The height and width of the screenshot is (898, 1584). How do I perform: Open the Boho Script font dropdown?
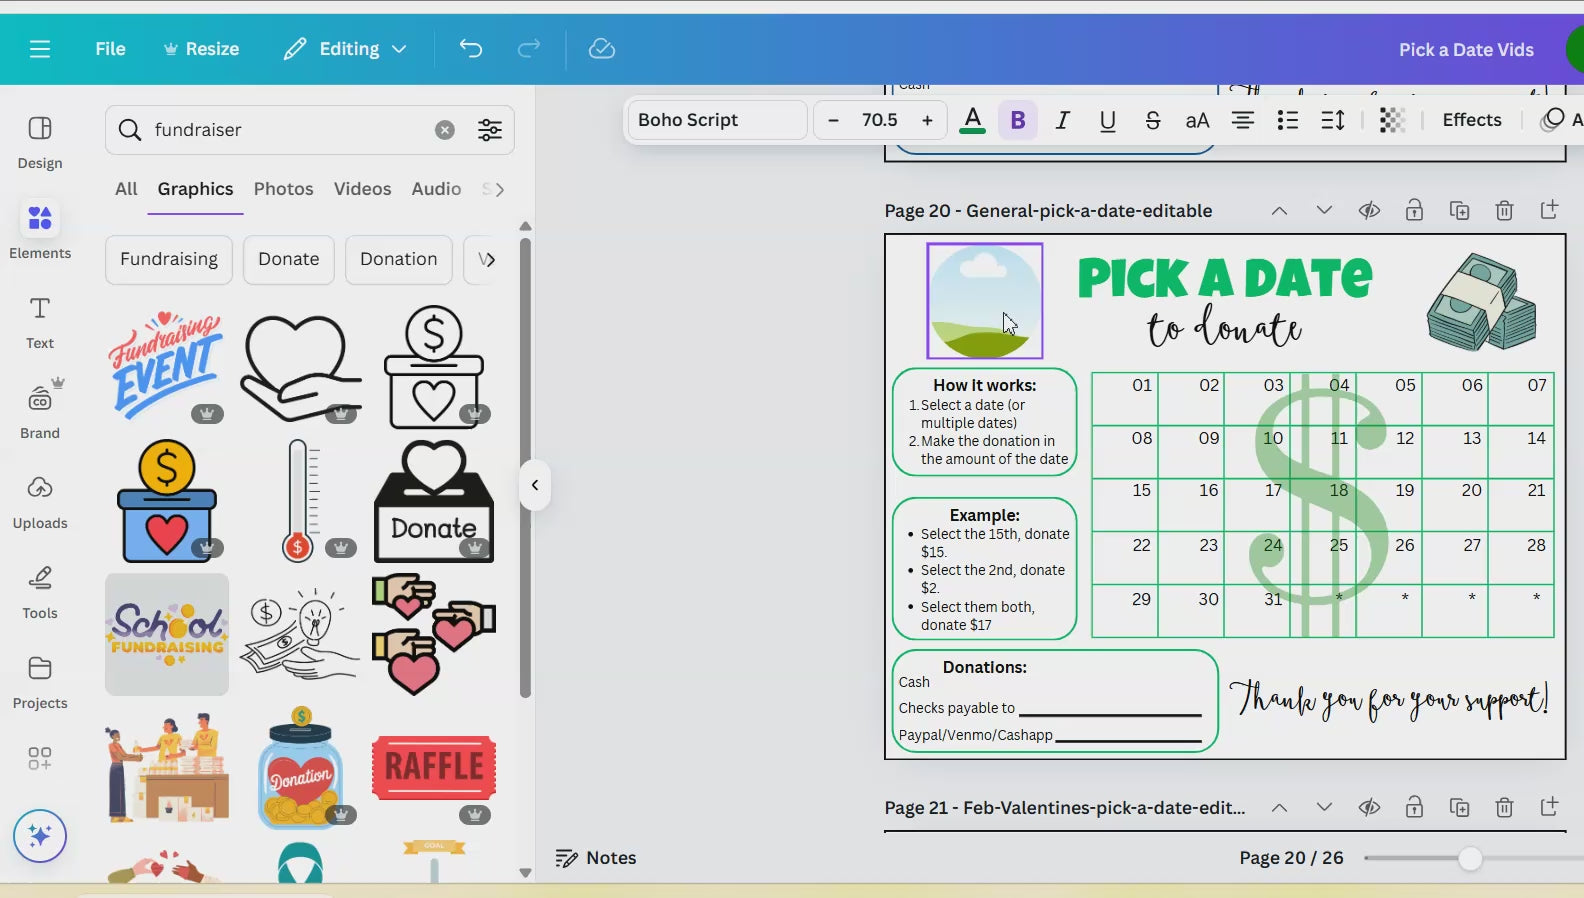[716, 120]
